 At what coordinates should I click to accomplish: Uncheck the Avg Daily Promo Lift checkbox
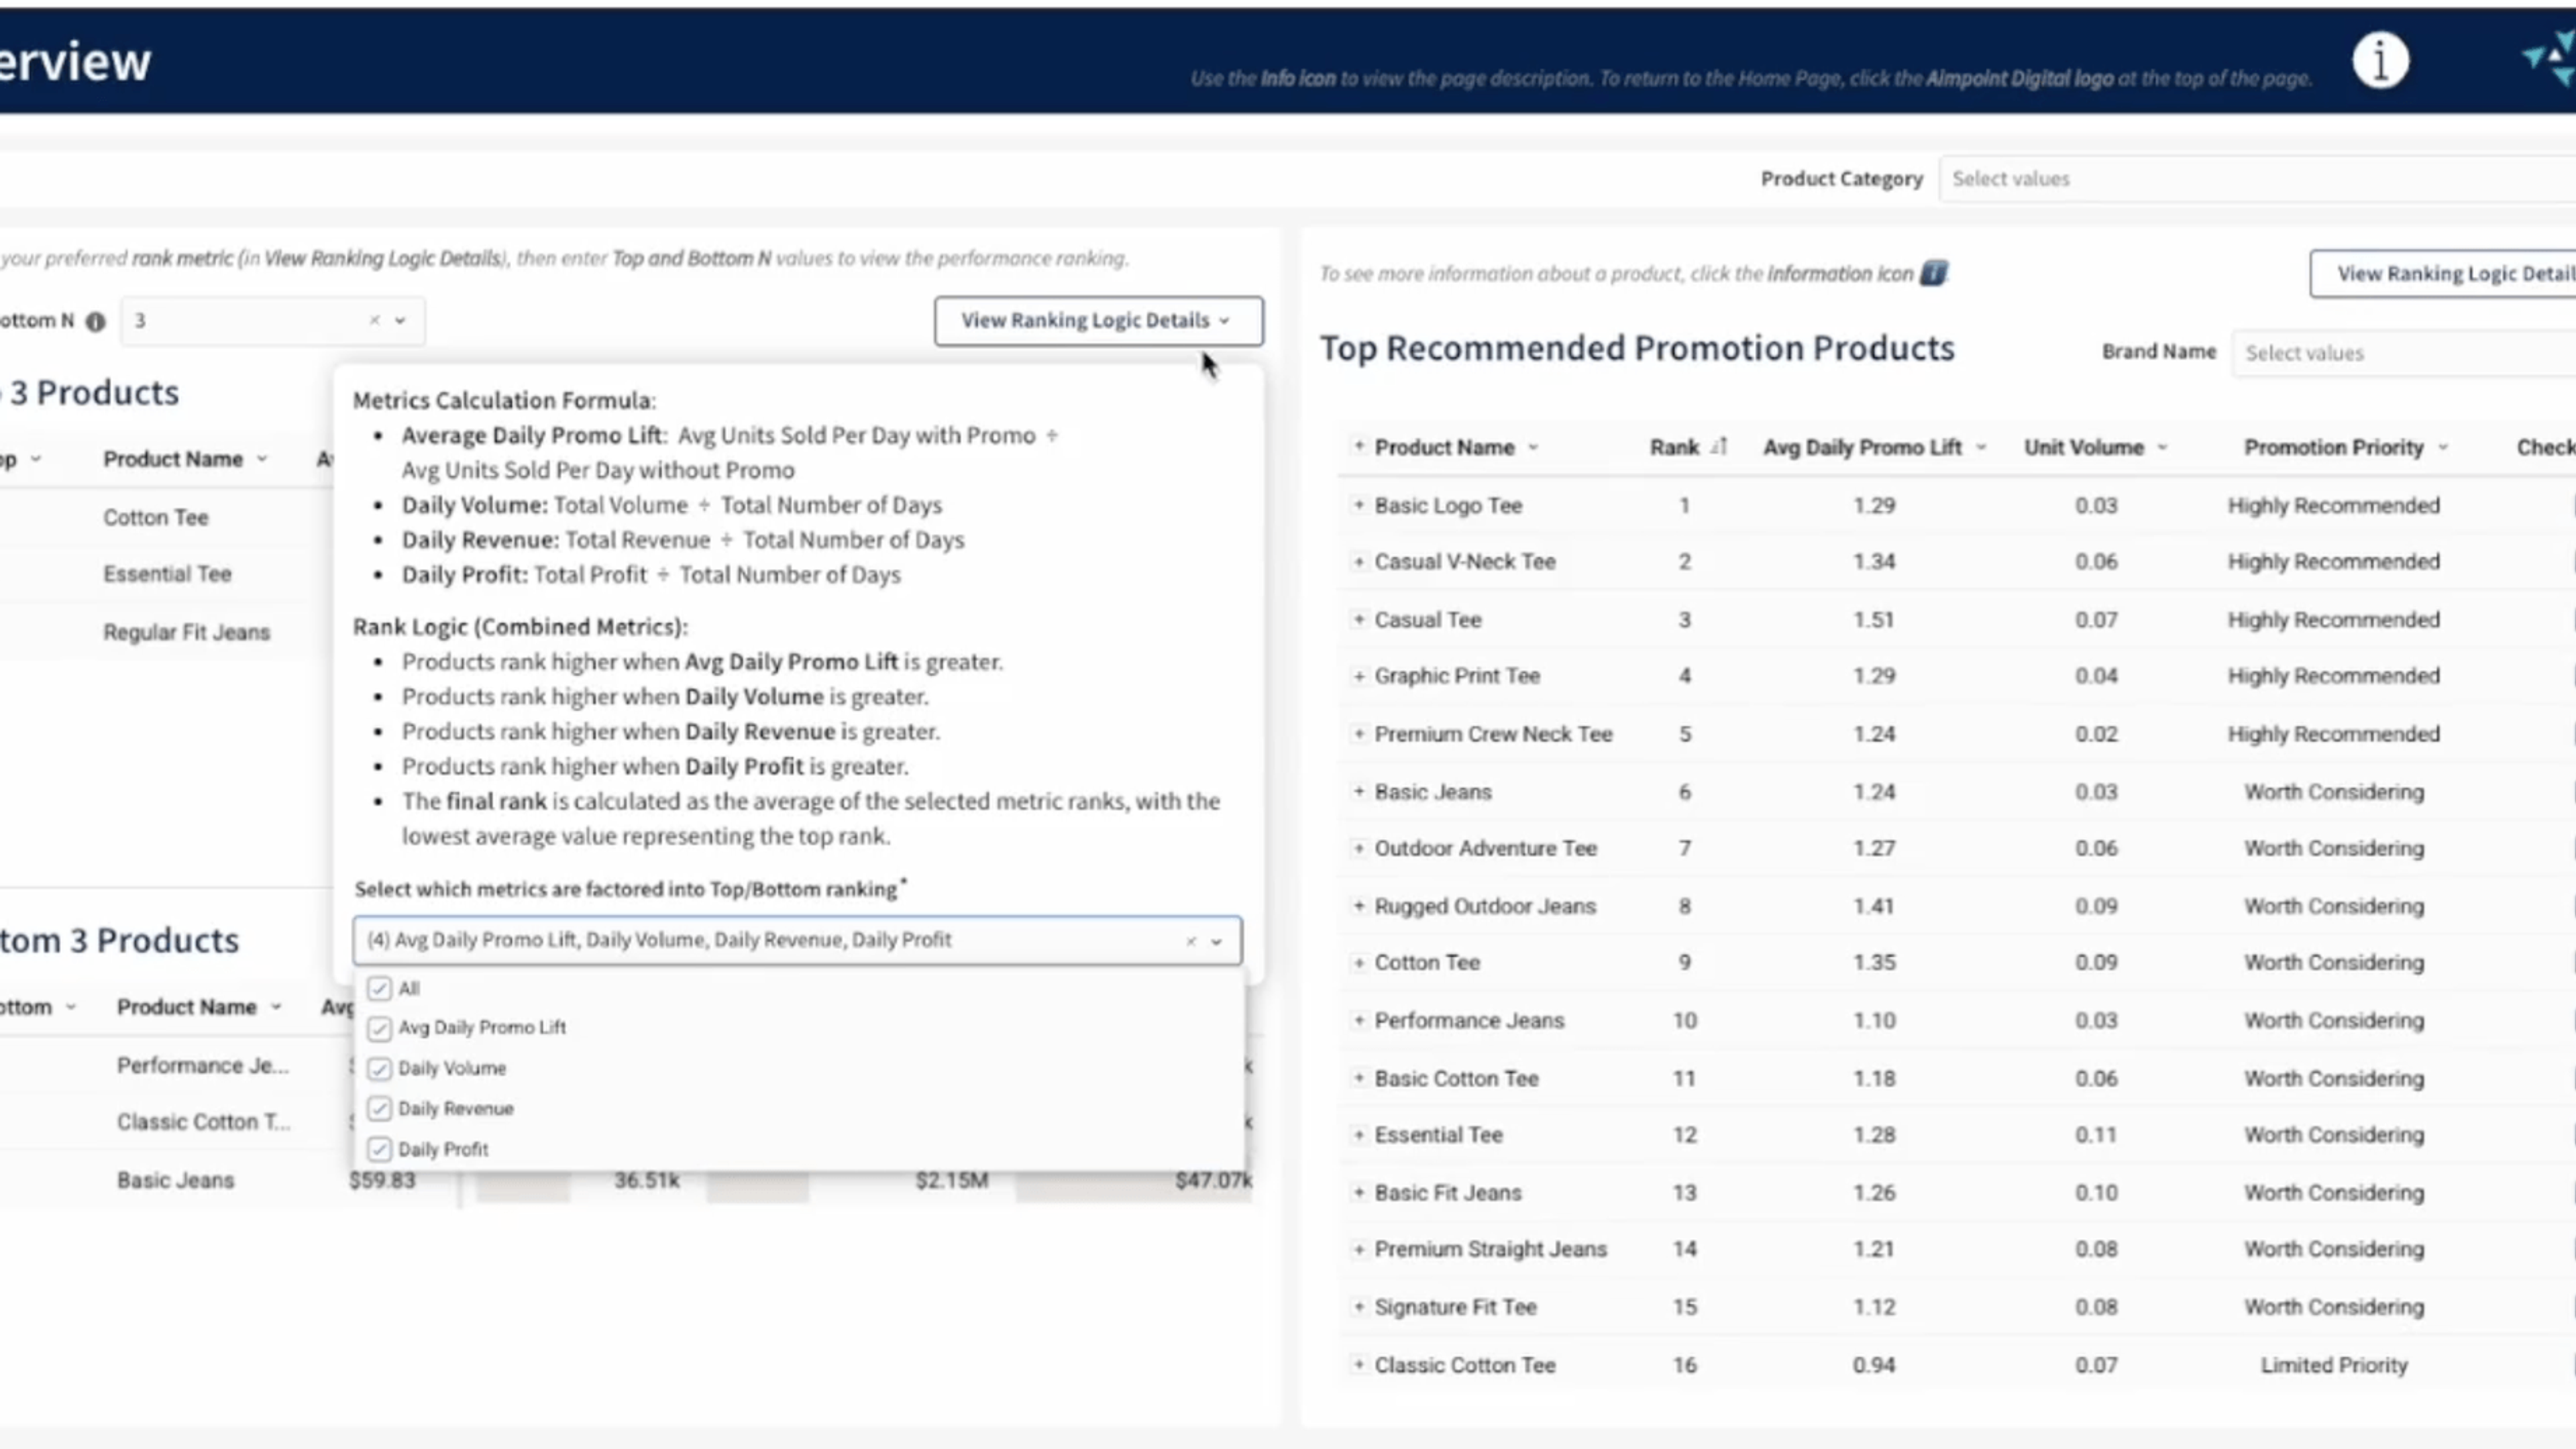pos(379,1029)
